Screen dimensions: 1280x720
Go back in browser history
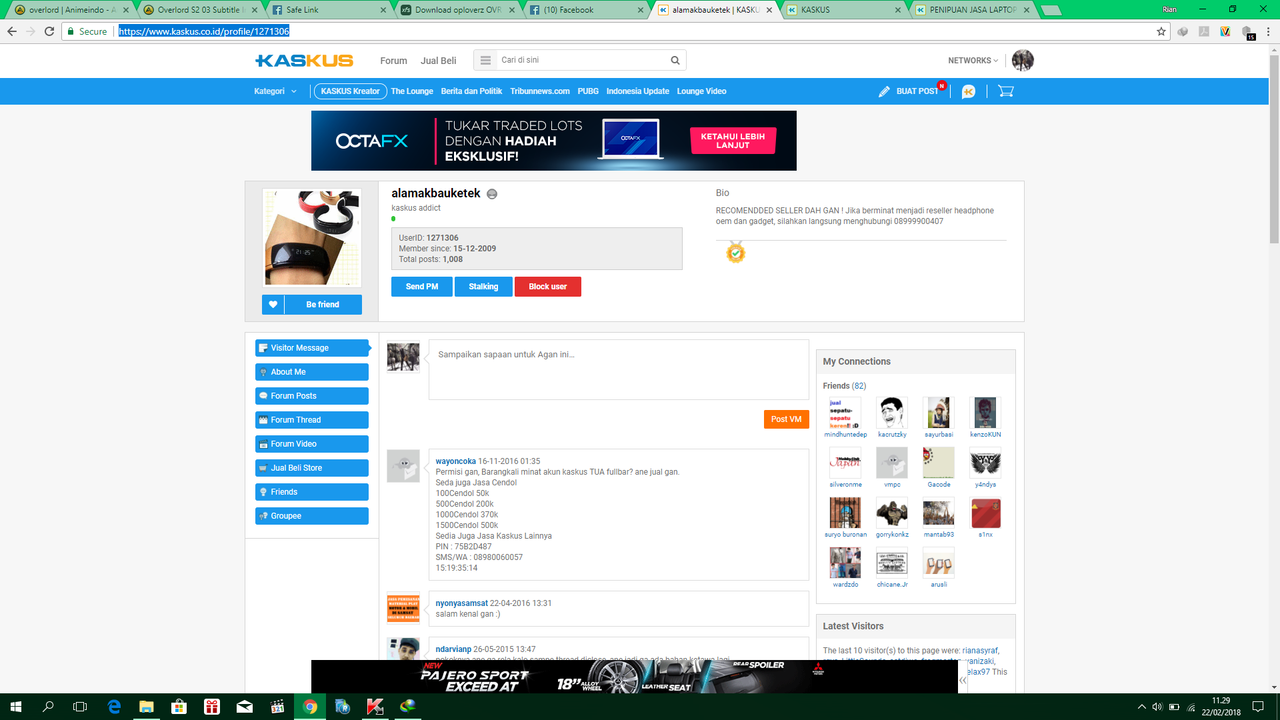pyautogui.click(x=11, y=32)
